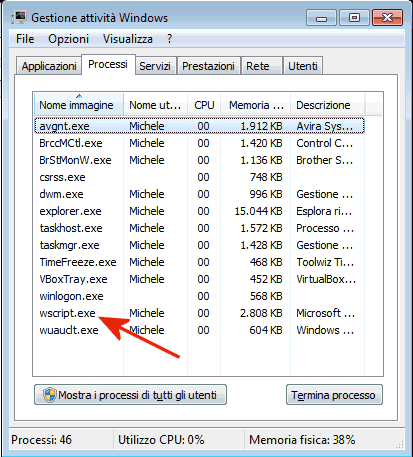Click the minimize window button
Viewport: 413px width, 457px height.
(321, 18)
